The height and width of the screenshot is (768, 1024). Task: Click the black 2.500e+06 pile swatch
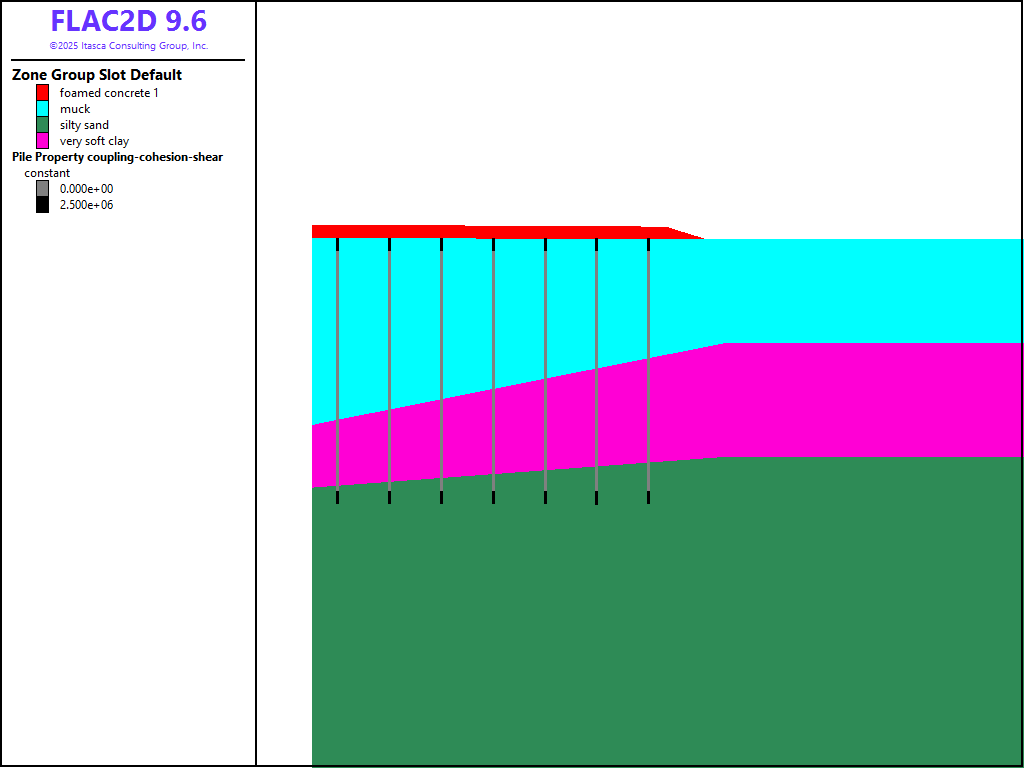43,205
